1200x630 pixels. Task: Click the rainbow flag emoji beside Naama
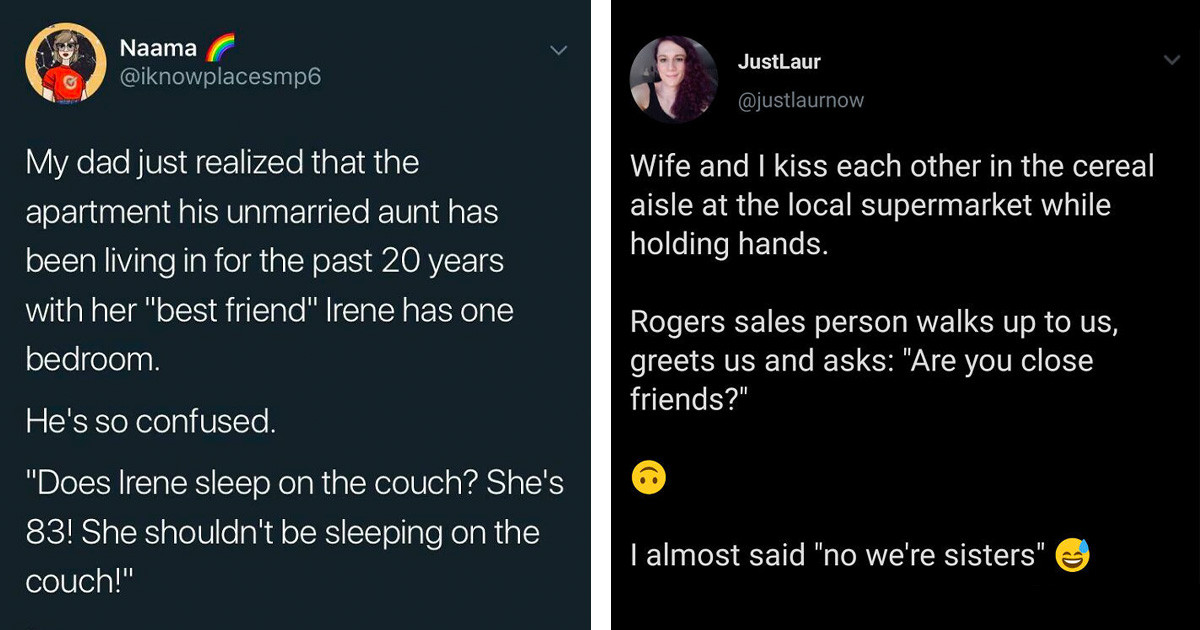[x=220, y=45]
